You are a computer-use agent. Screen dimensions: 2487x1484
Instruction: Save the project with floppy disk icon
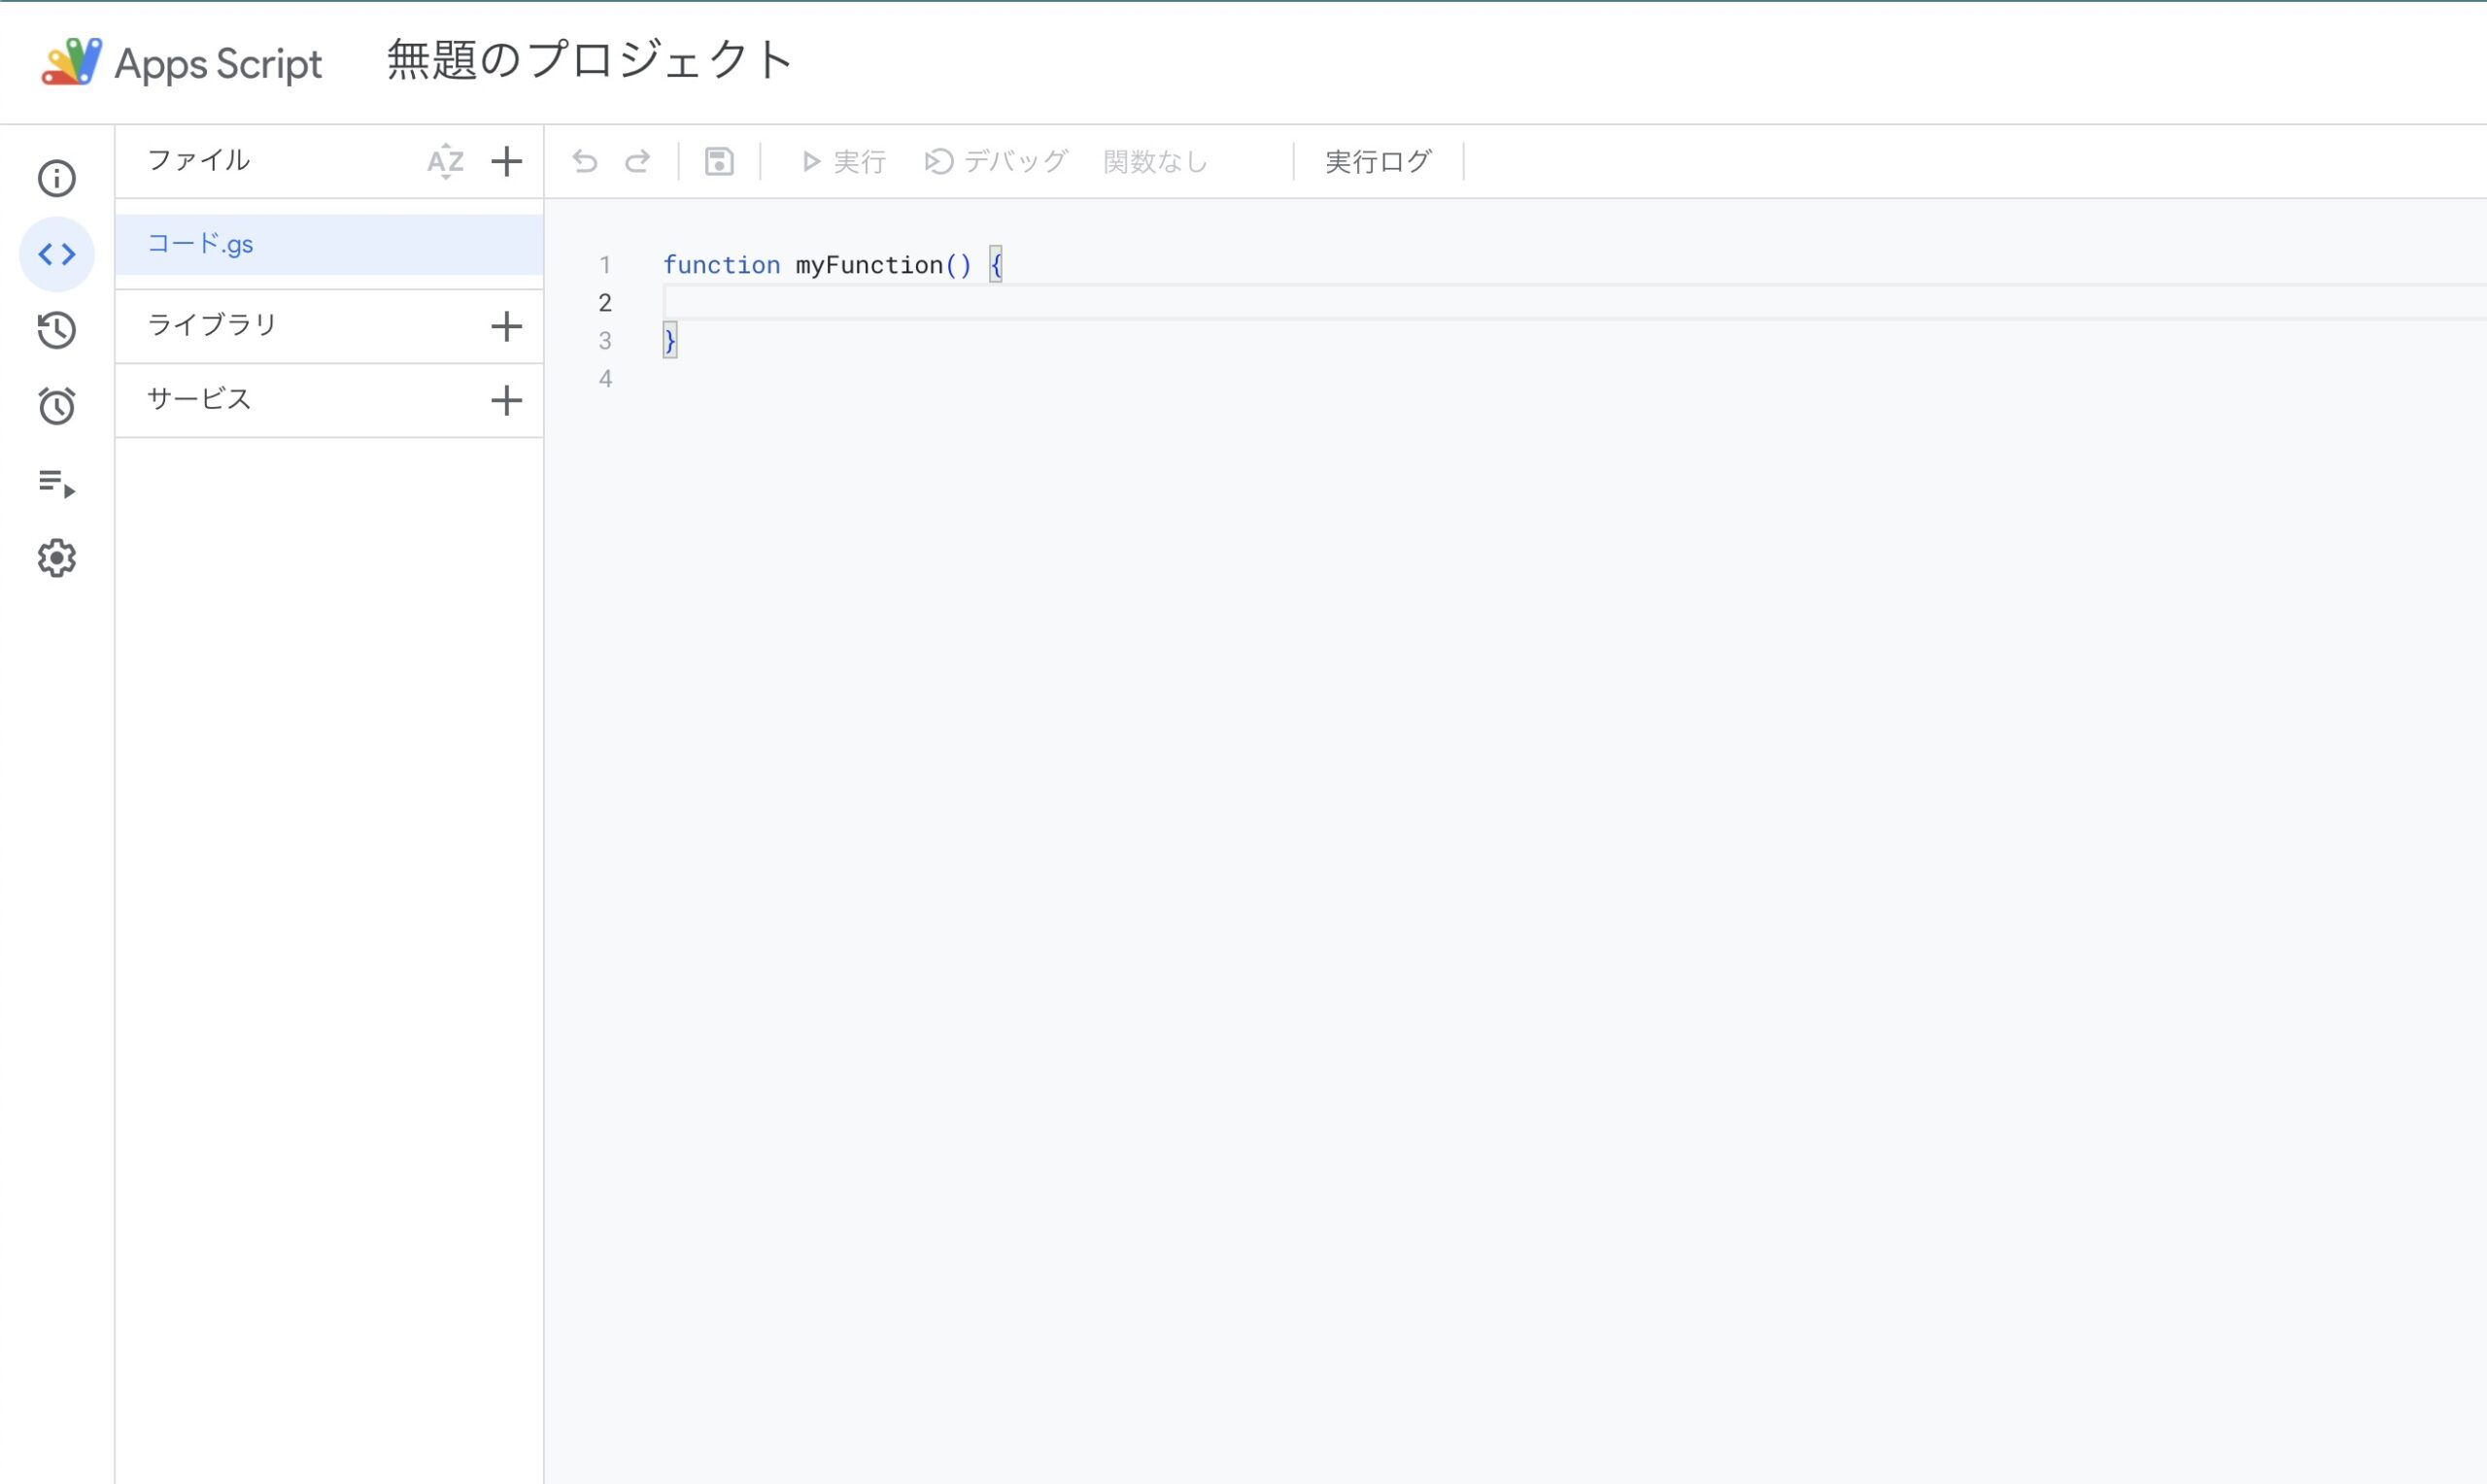[x=719, y=161]
